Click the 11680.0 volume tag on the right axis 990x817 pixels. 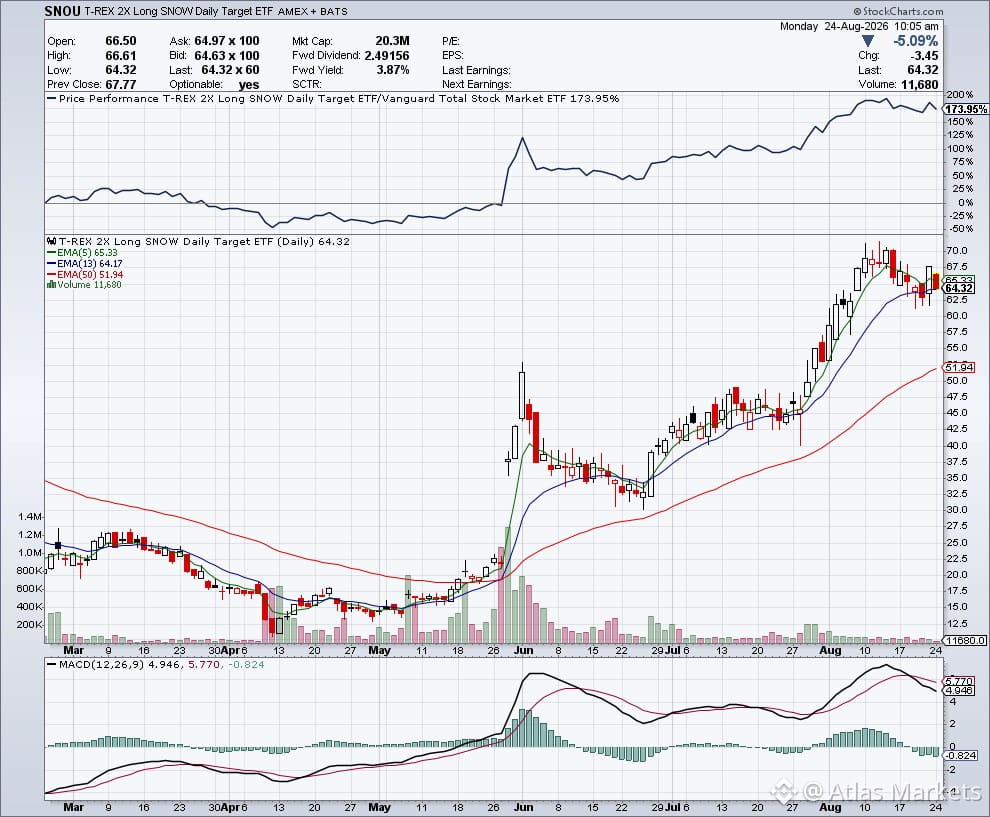[965, 640]
